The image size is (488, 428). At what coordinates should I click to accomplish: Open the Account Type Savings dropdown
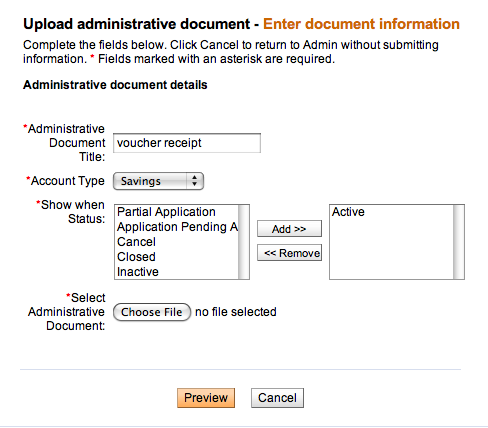tap(158, 181)
